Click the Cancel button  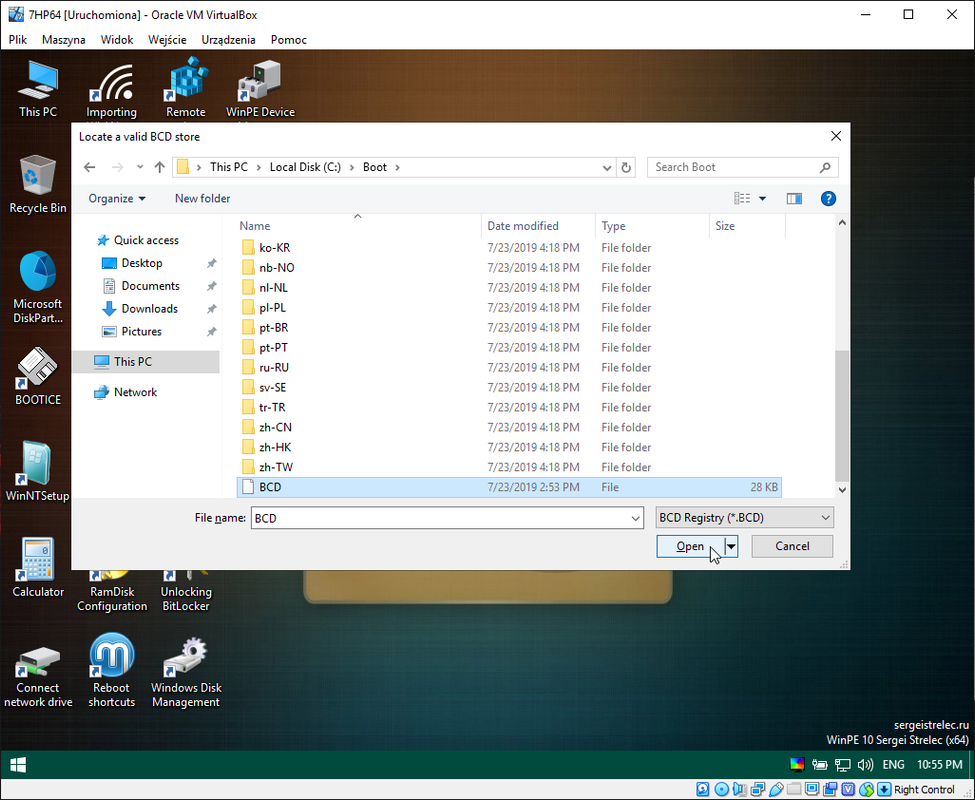(x=792, y=546)
